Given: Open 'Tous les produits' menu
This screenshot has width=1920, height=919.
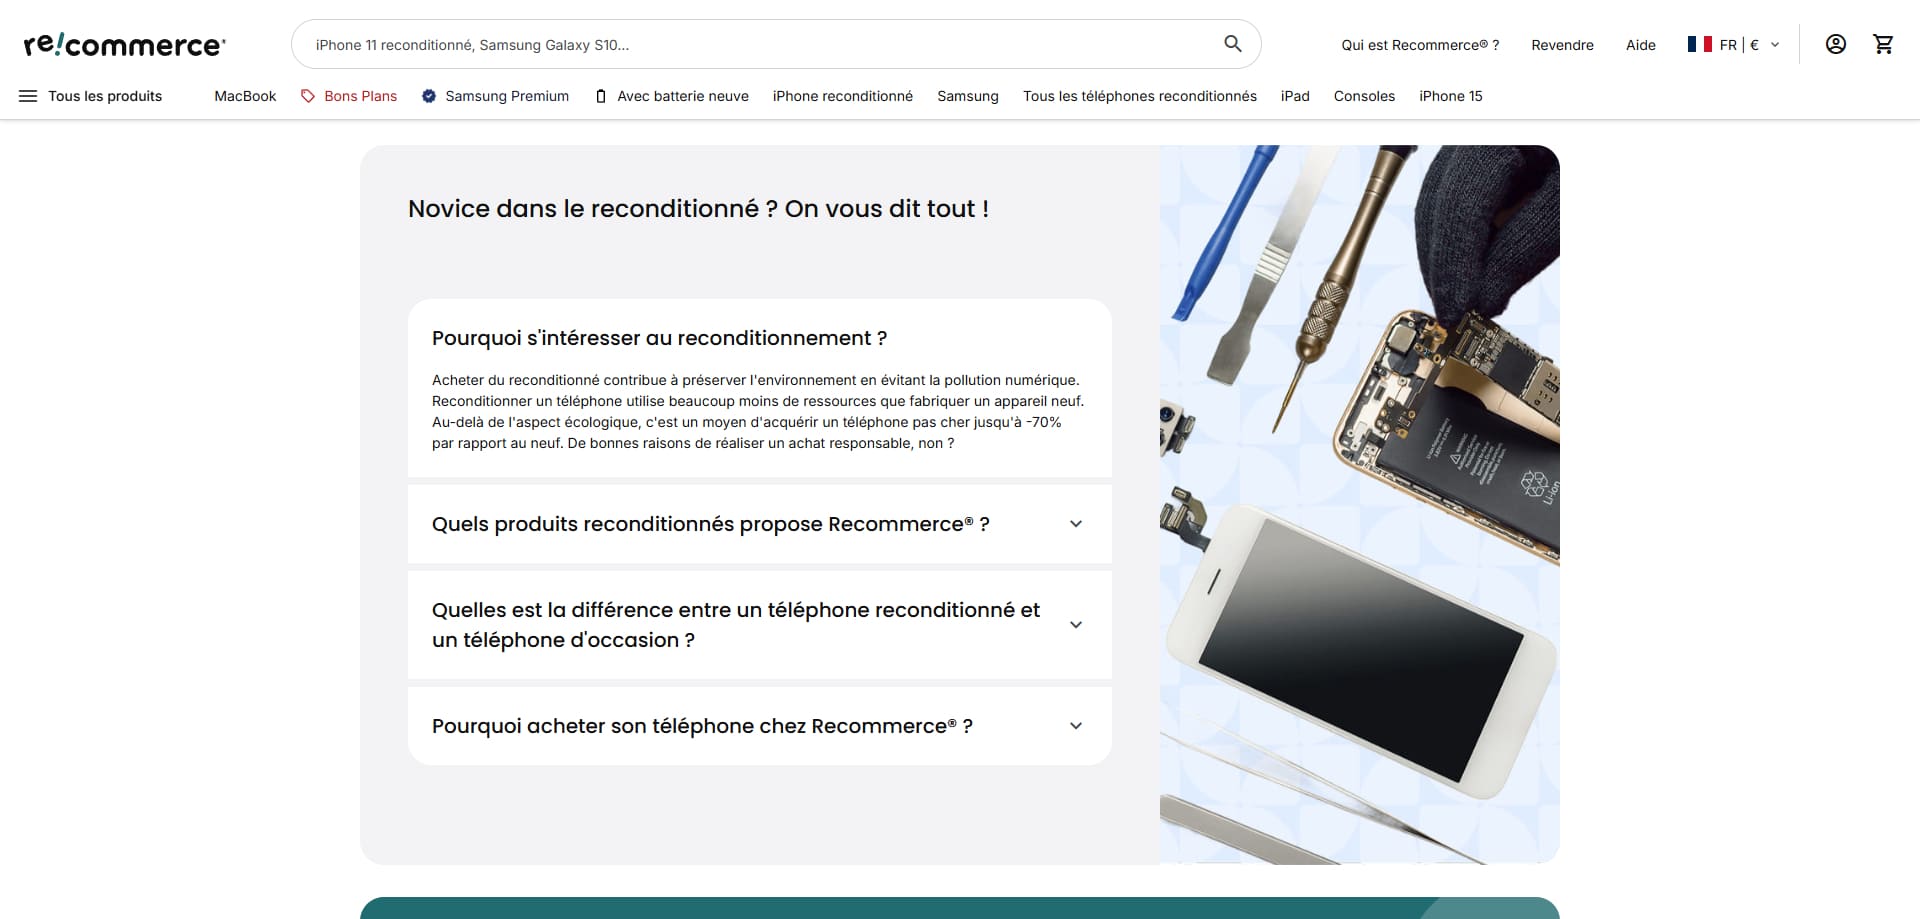Looking at the screenshot, I should (x=91, y=96).
